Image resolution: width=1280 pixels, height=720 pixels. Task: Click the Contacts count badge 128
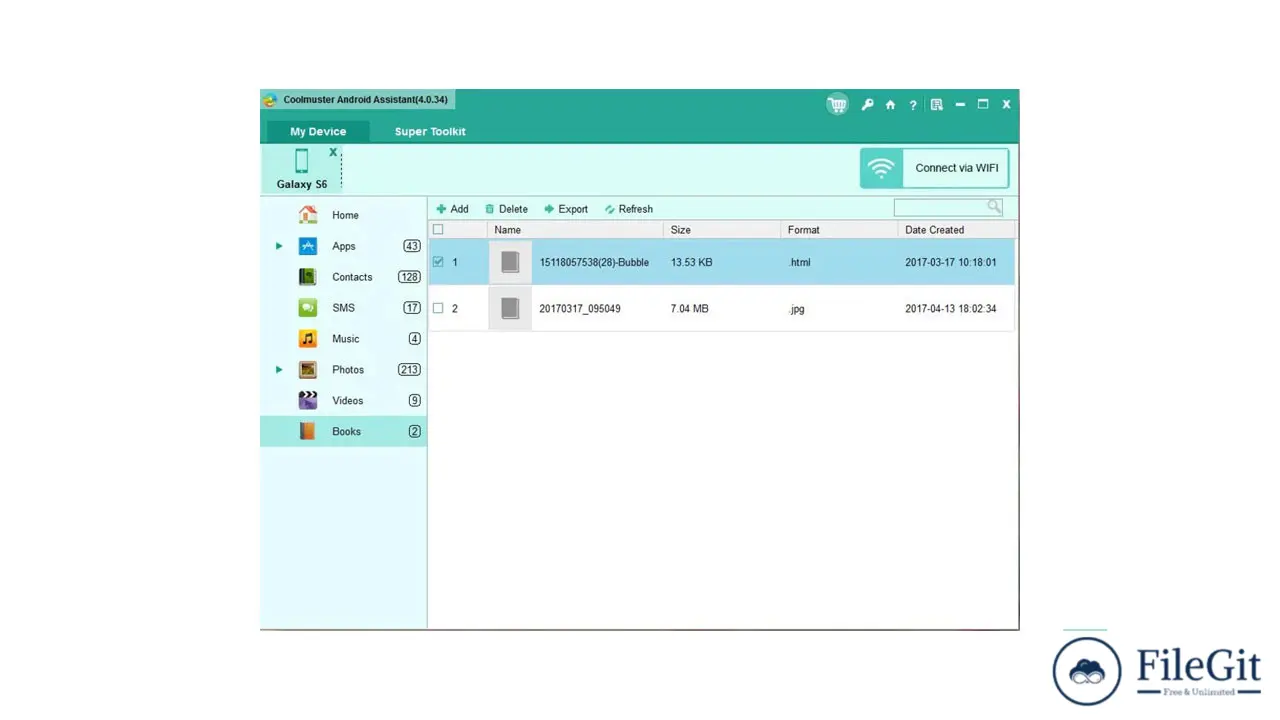coord(409,277)
